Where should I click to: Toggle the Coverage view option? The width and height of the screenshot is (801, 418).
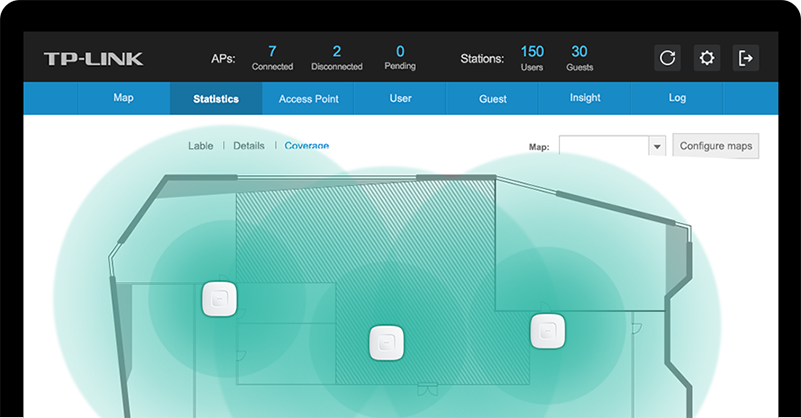coord(306,146)
